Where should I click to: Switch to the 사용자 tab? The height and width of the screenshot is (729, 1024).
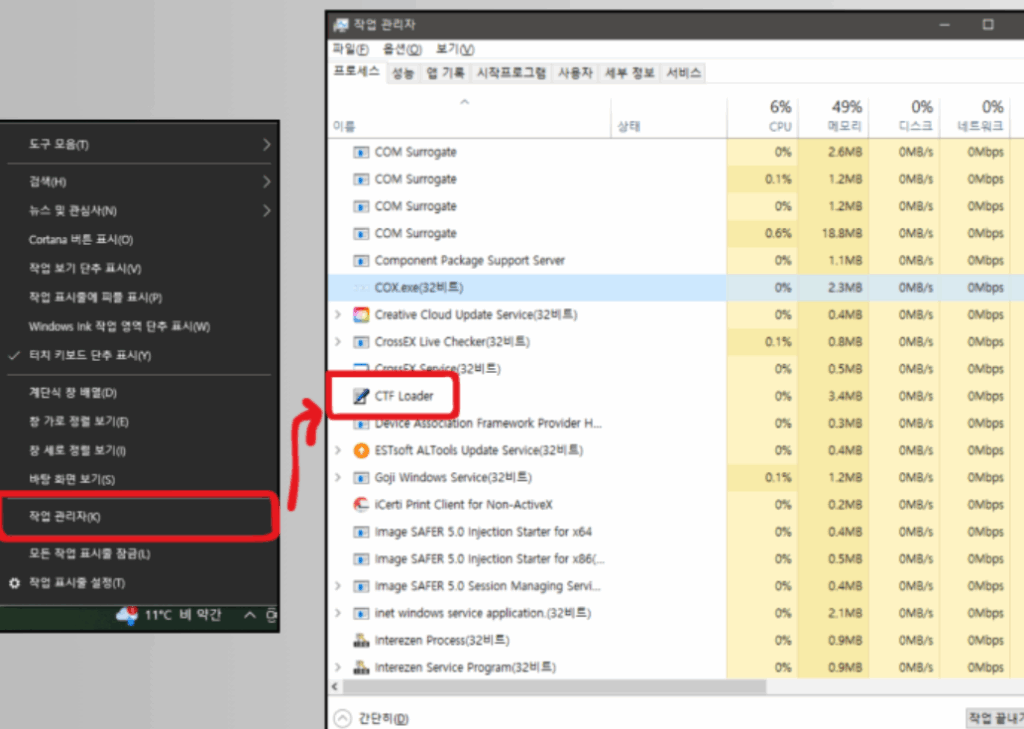575,73
